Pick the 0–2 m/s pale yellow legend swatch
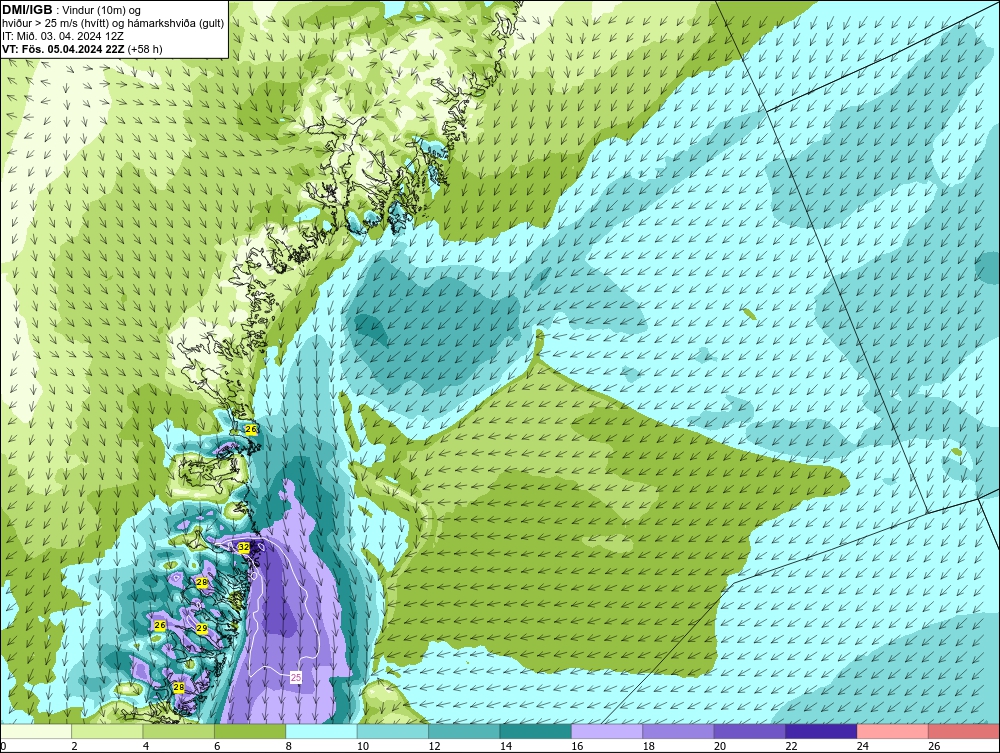The image size is (1000, 753). [x=36, y=731]
